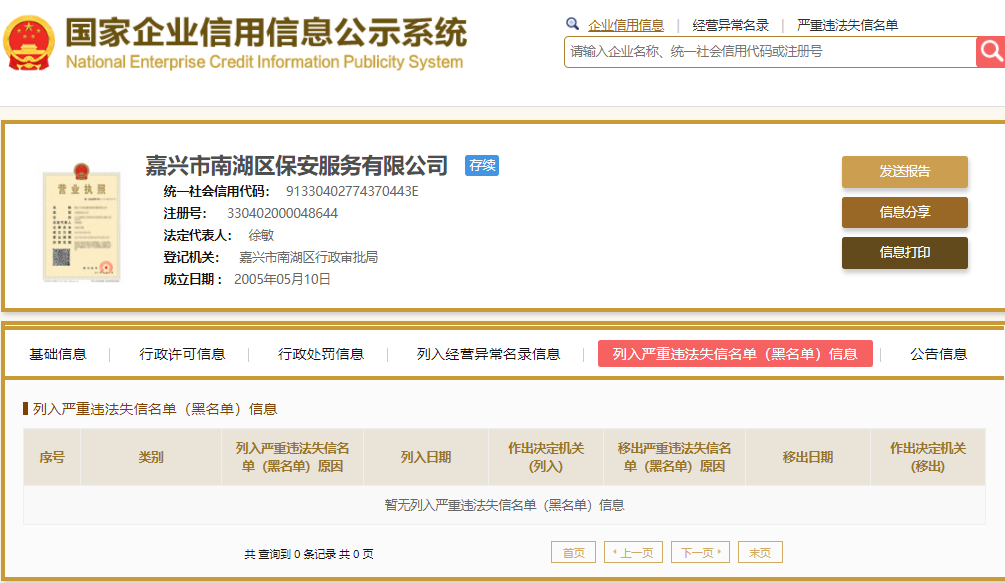The height and width of the screenshot is (583, 1005).
Task: Switch to the 公告信息 tab
Action: pos(938,354)
